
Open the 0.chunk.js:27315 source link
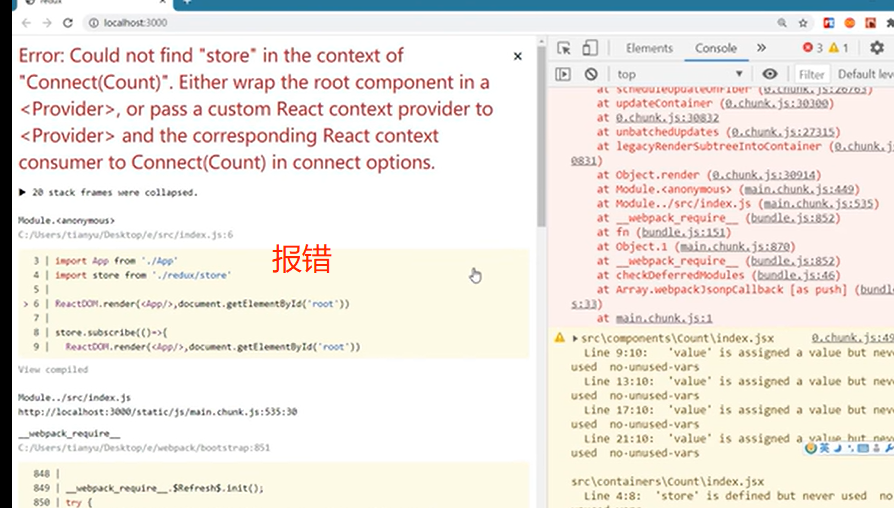(x=783, y=132)
